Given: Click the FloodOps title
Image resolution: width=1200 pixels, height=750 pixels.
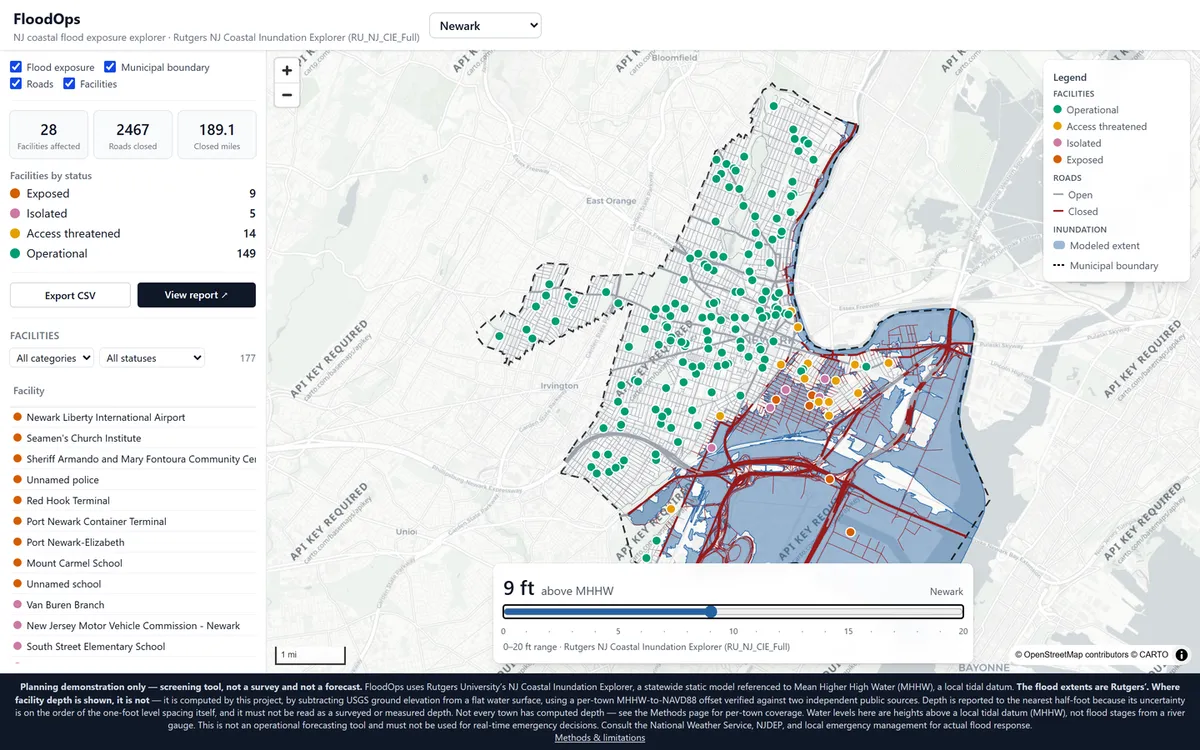Looking at the screenshot, I should pyautogui.click(x=47, y=19).
